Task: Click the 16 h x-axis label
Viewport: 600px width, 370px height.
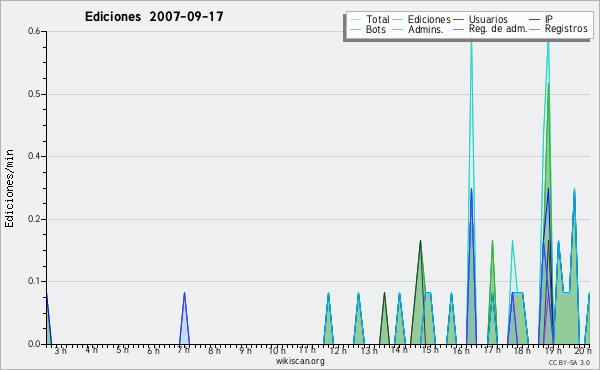Action: point(461,350)
